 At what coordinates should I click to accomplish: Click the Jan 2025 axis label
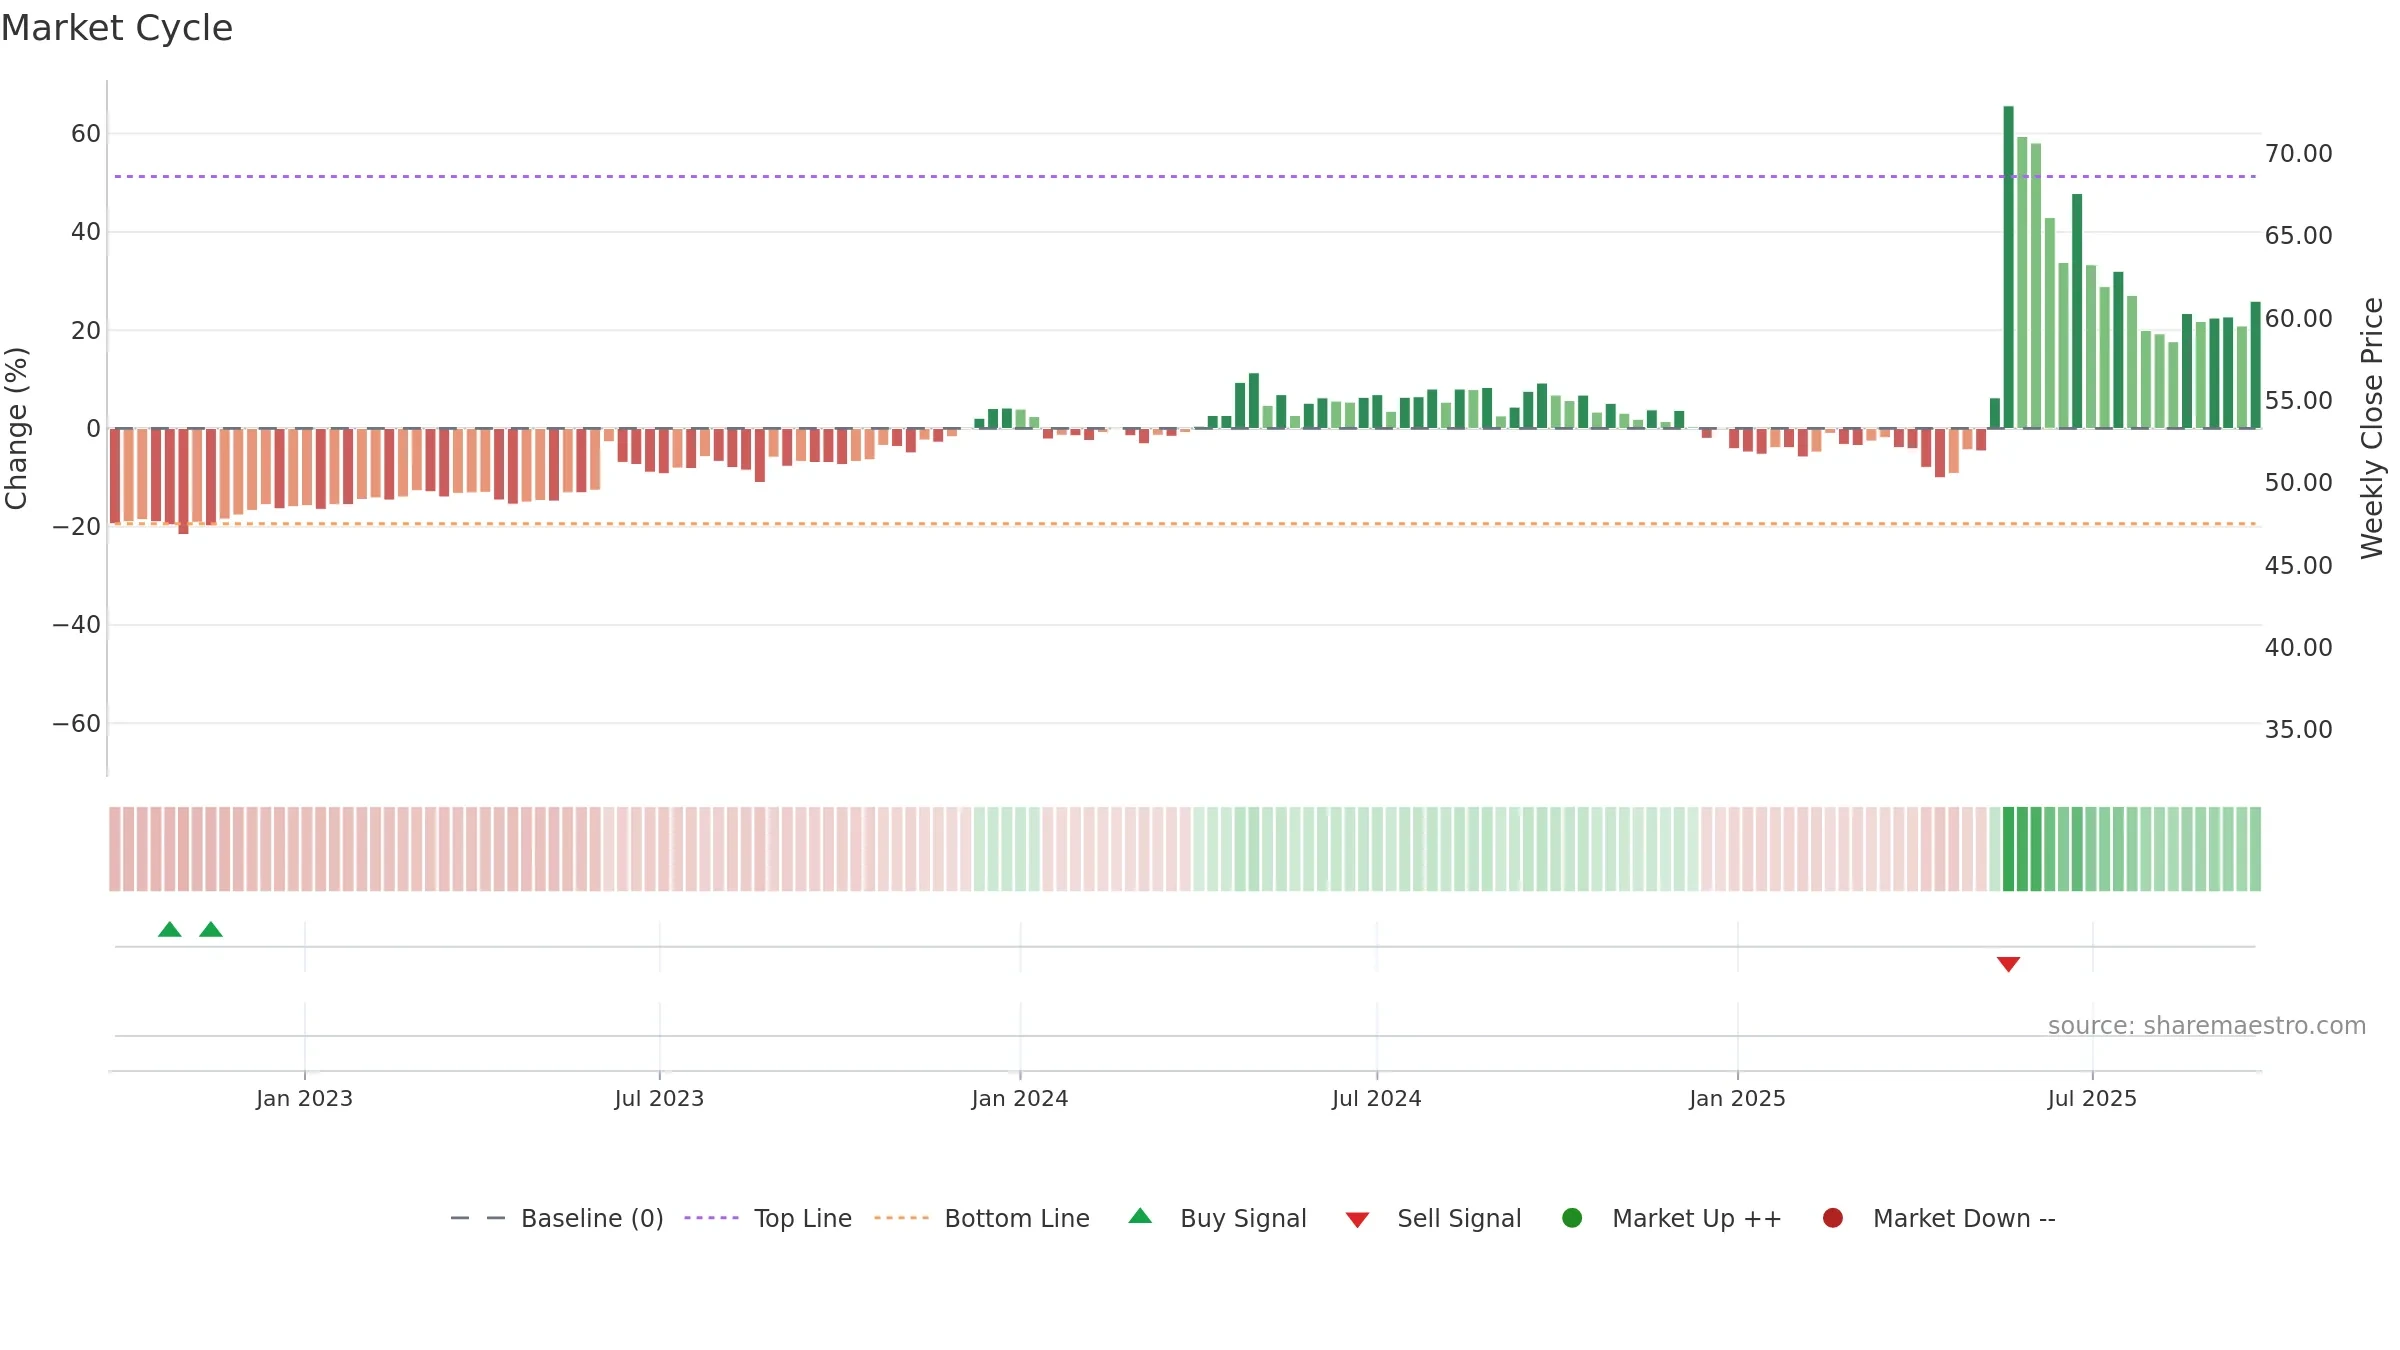[1737, 1099]
